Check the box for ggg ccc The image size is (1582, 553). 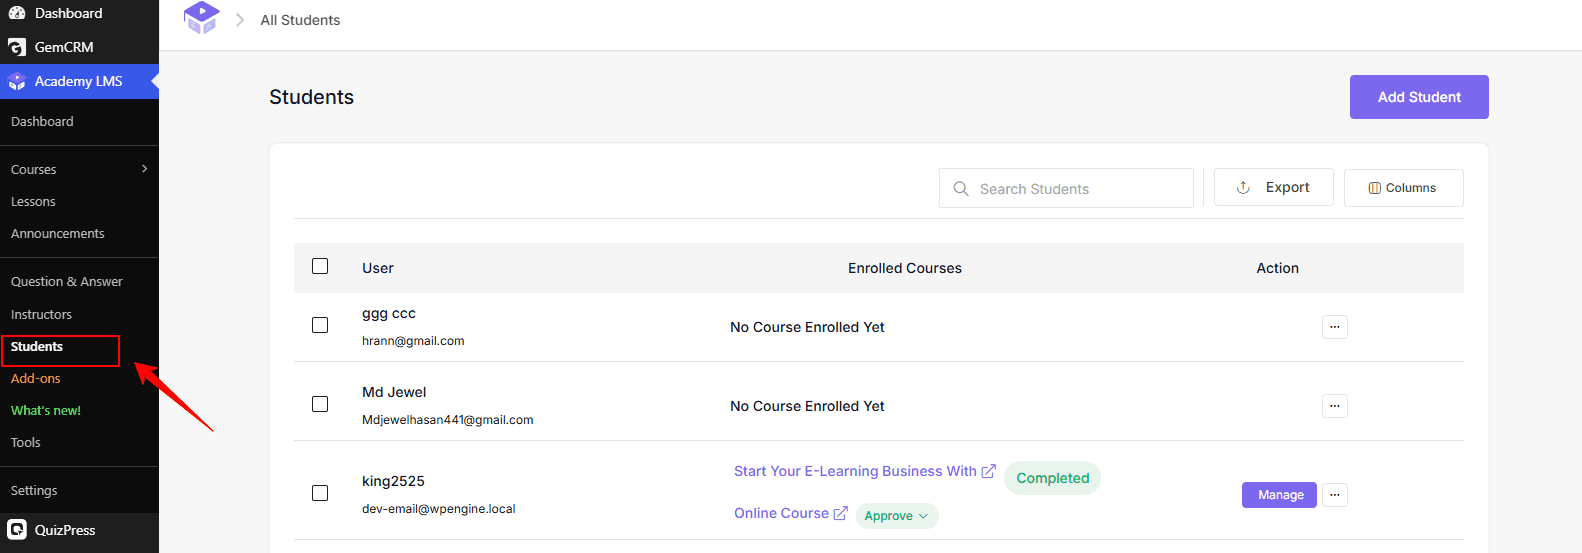320,325
